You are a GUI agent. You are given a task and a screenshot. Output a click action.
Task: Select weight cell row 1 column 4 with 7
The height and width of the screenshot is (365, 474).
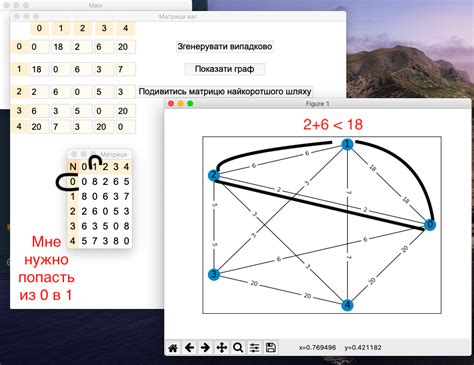126,69
